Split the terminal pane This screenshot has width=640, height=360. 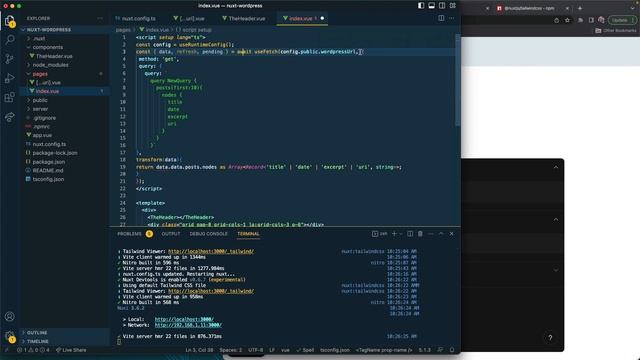[410, 234]
